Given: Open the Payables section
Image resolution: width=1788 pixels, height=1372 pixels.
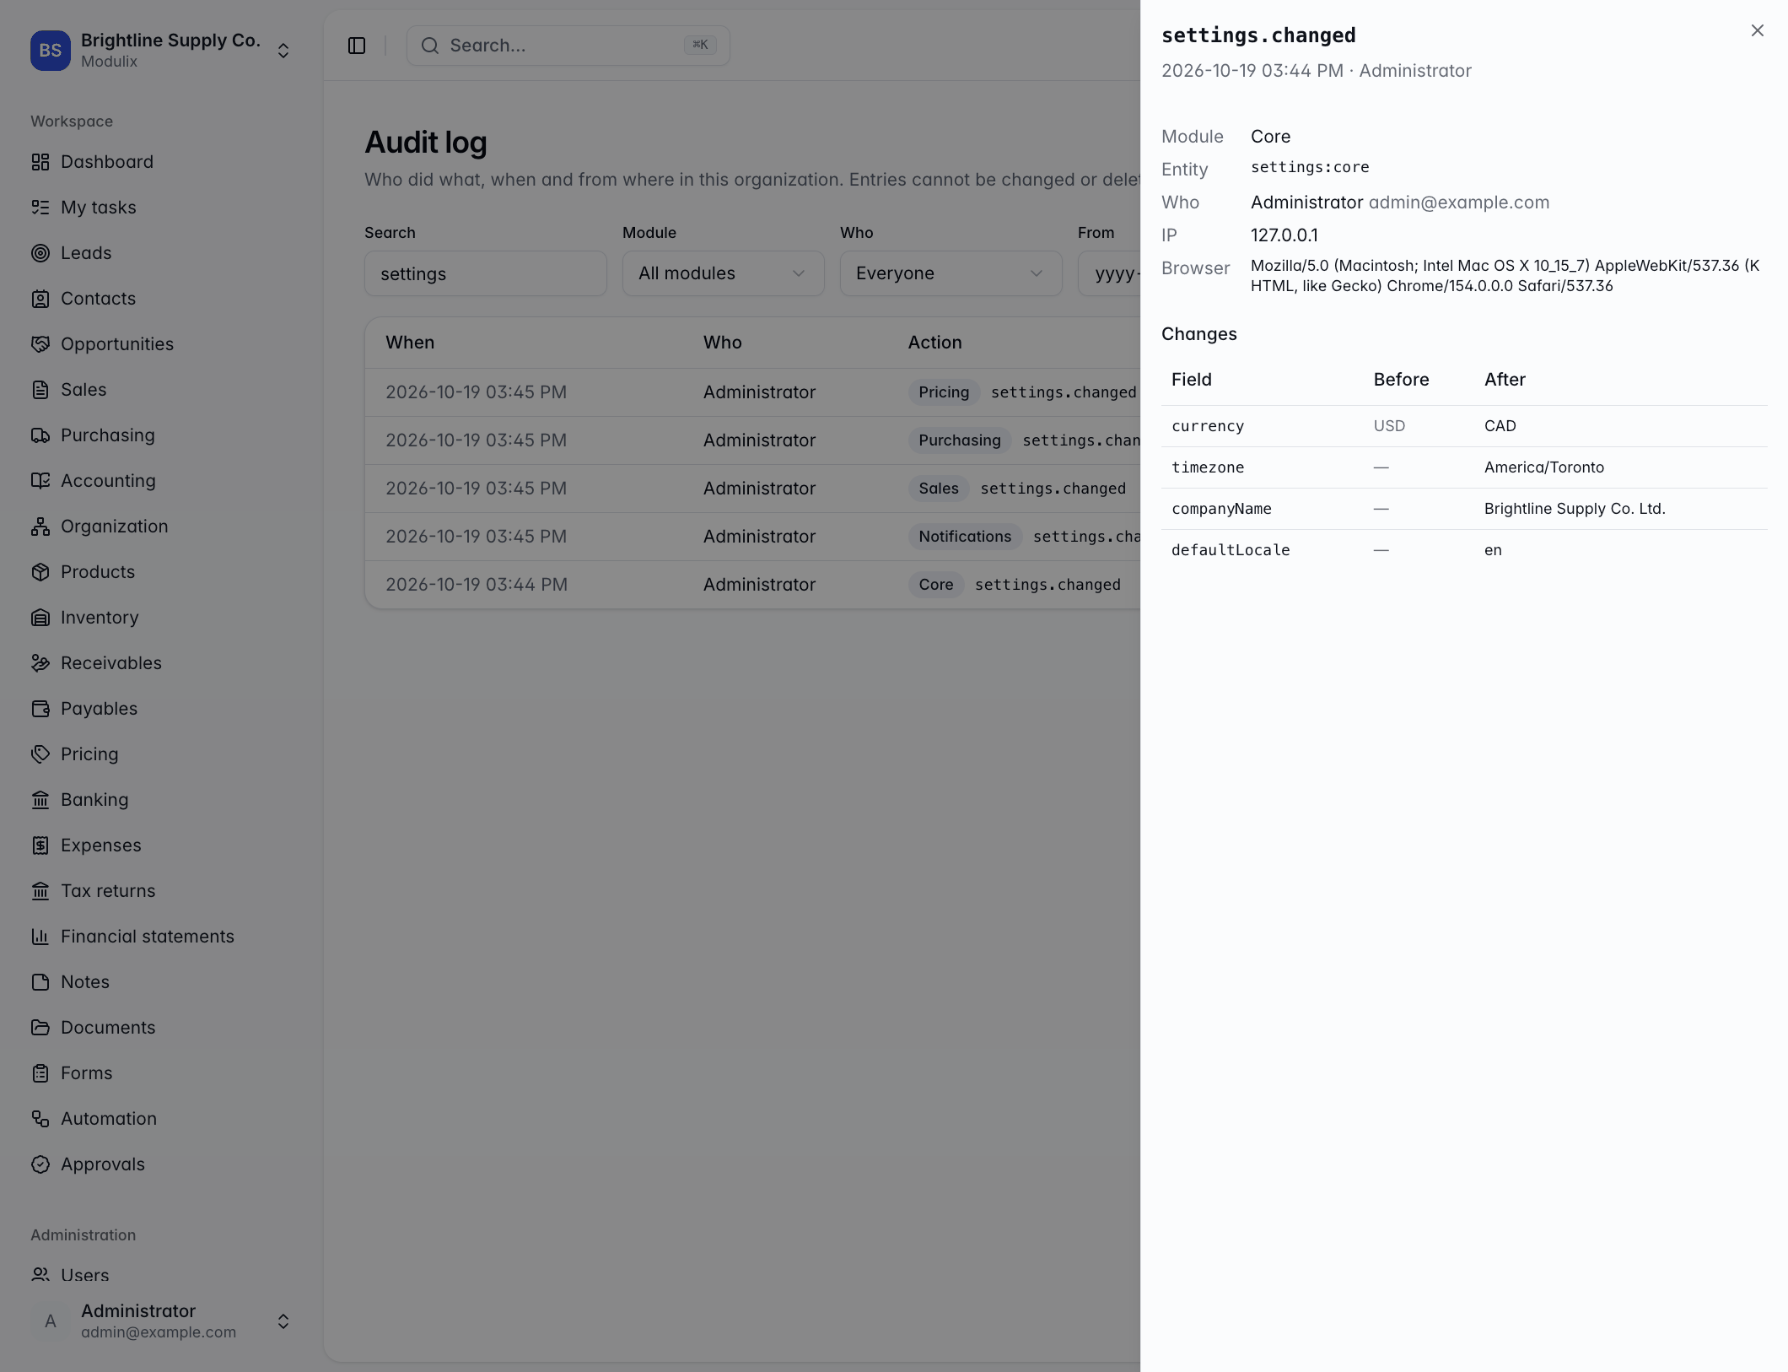Looking at the screenshot, I should (x=161, y=708).
